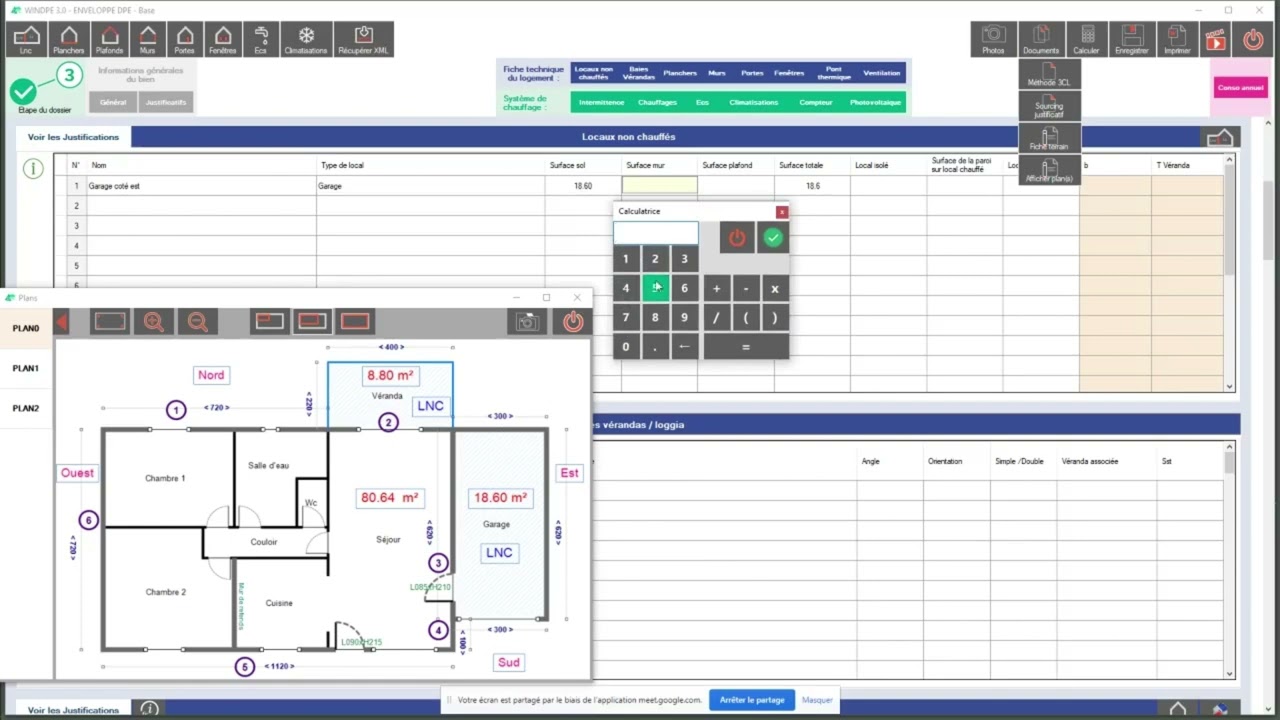The width and height of the screenshot is (1280, 720).
Task: Set Plans window to medium size layout
Action: tap(312, 321)
